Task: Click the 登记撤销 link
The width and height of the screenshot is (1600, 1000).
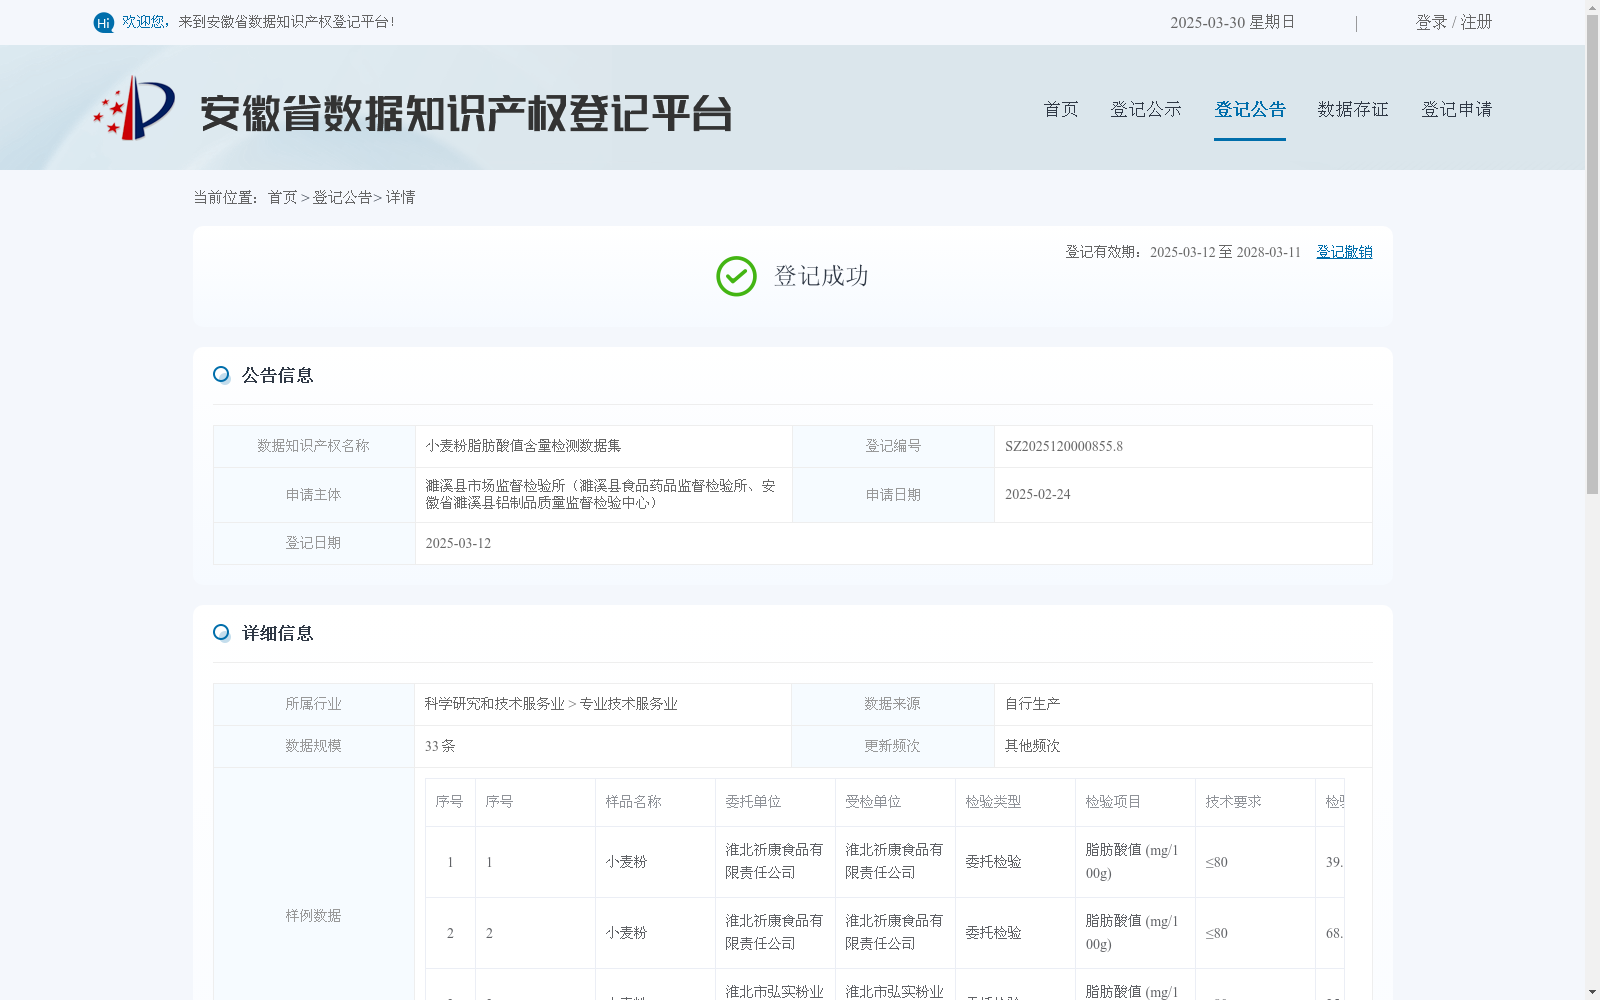Action: [1344, 252]
